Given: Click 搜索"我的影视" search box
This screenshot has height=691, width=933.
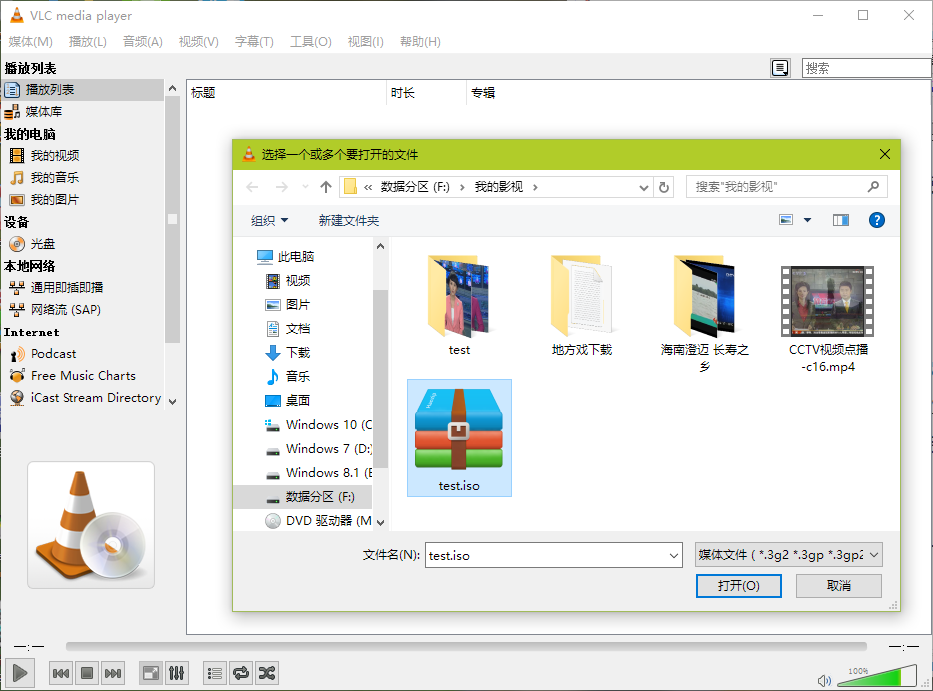Looking at the screenshot, I should [787, 187].
